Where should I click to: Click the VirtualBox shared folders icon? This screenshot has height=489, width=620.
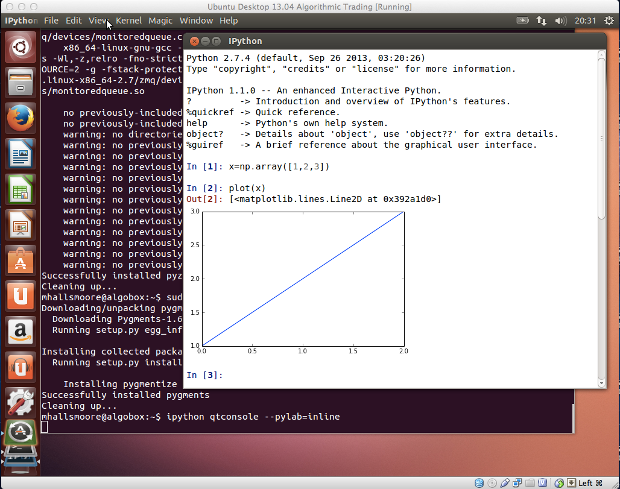click(530, 483)
